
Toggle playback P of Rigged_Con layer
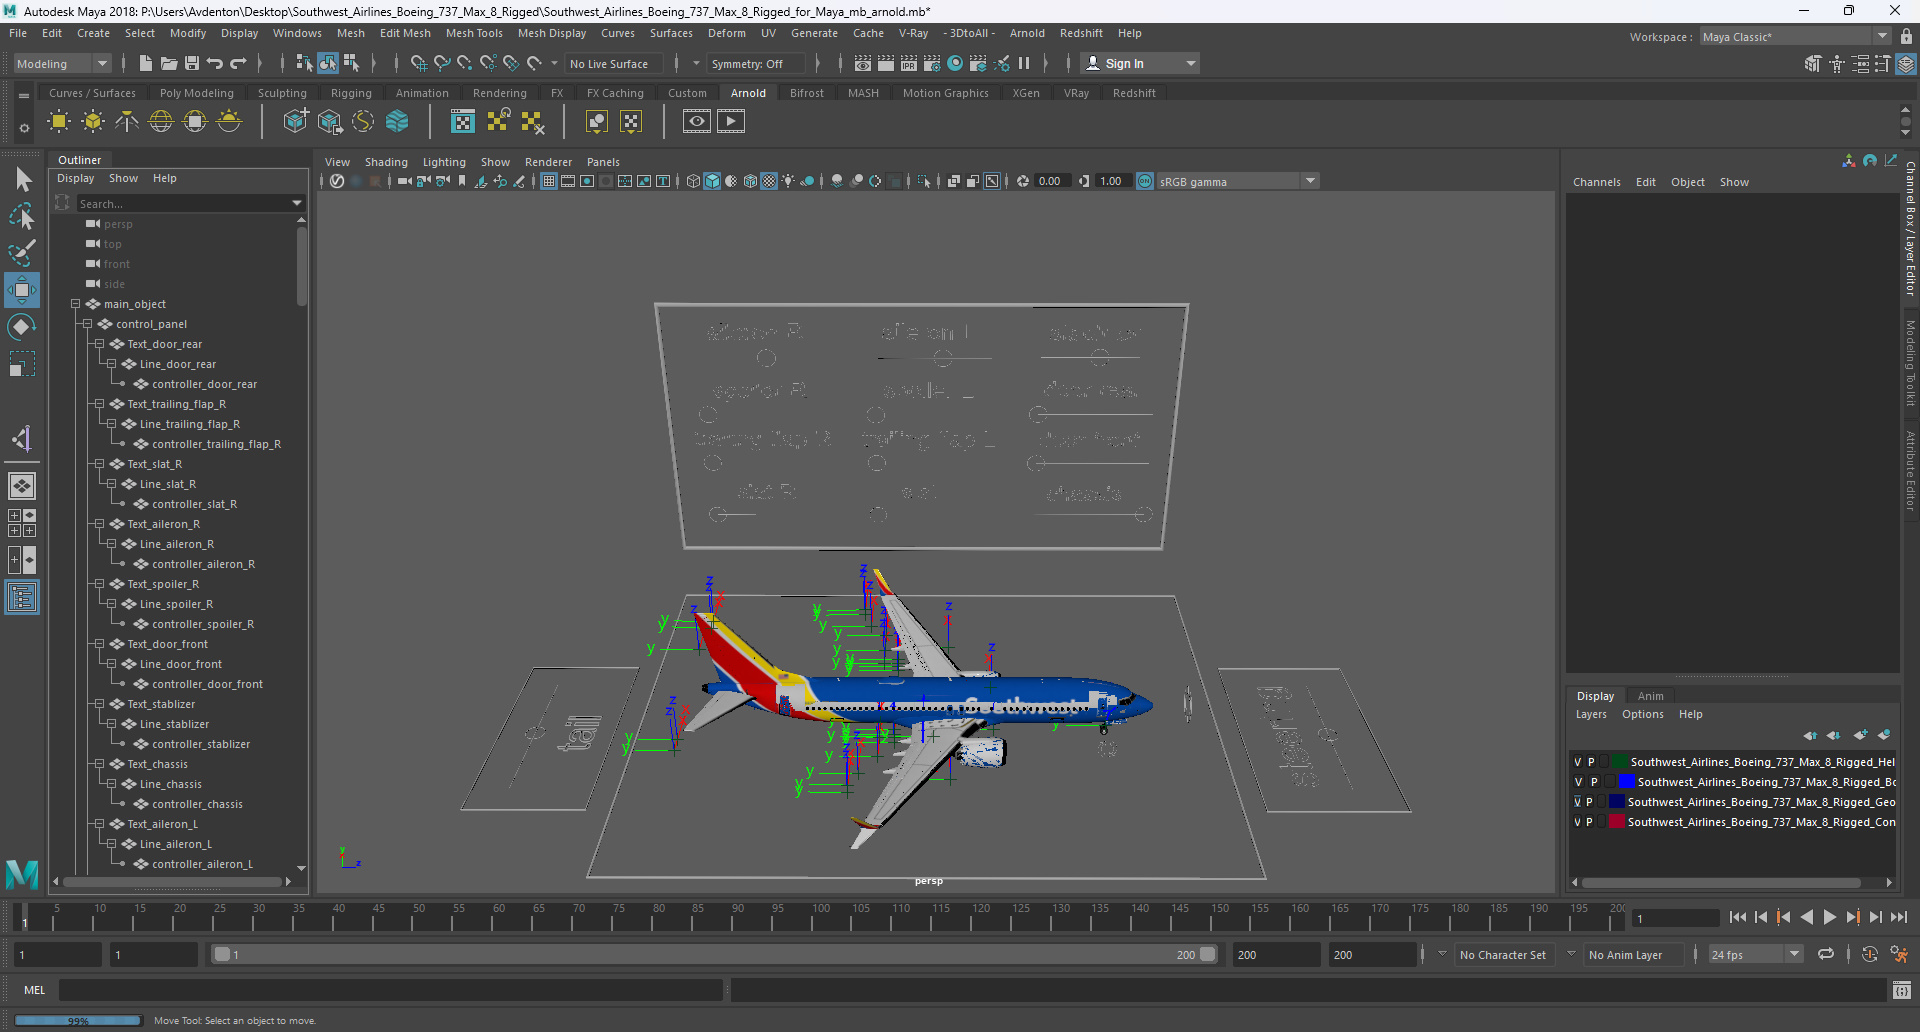(x=1589, y=822)
